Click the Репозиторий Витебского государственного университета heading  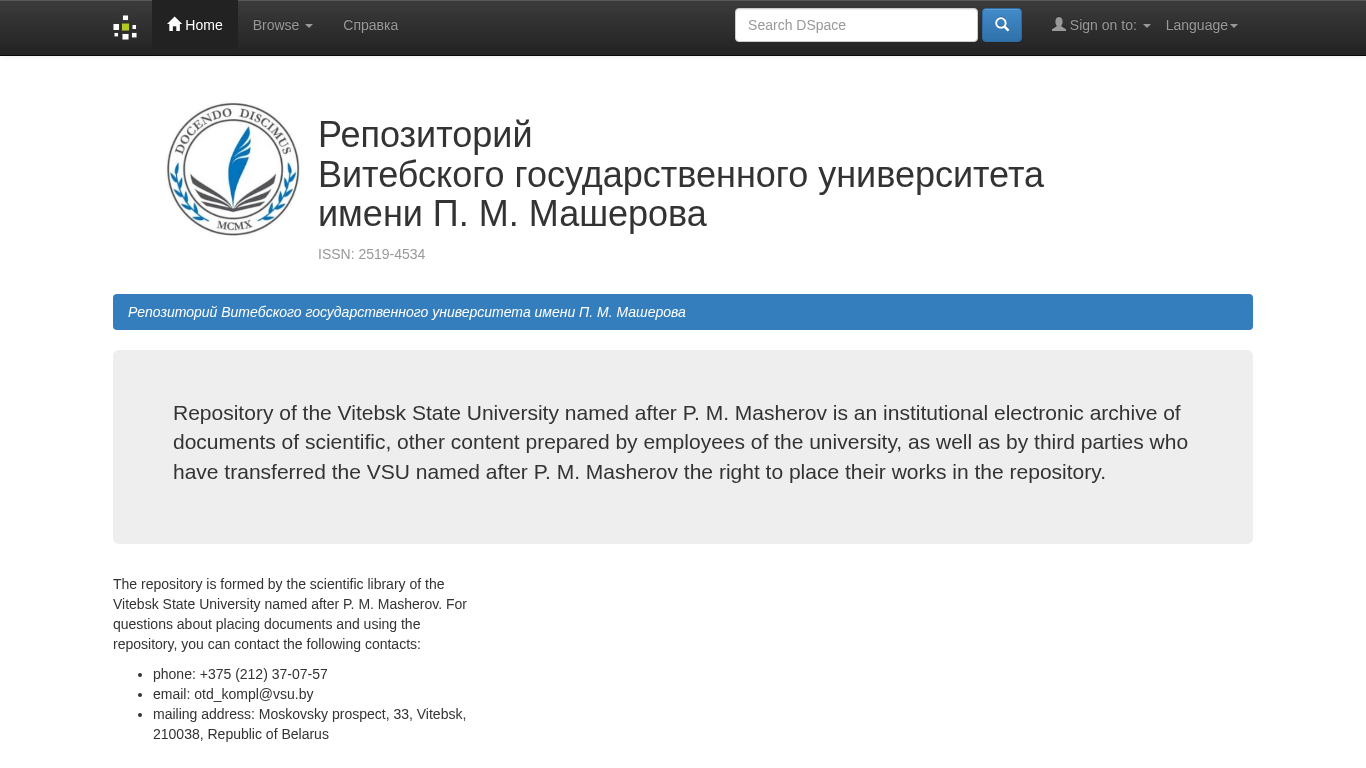point(681,174)
